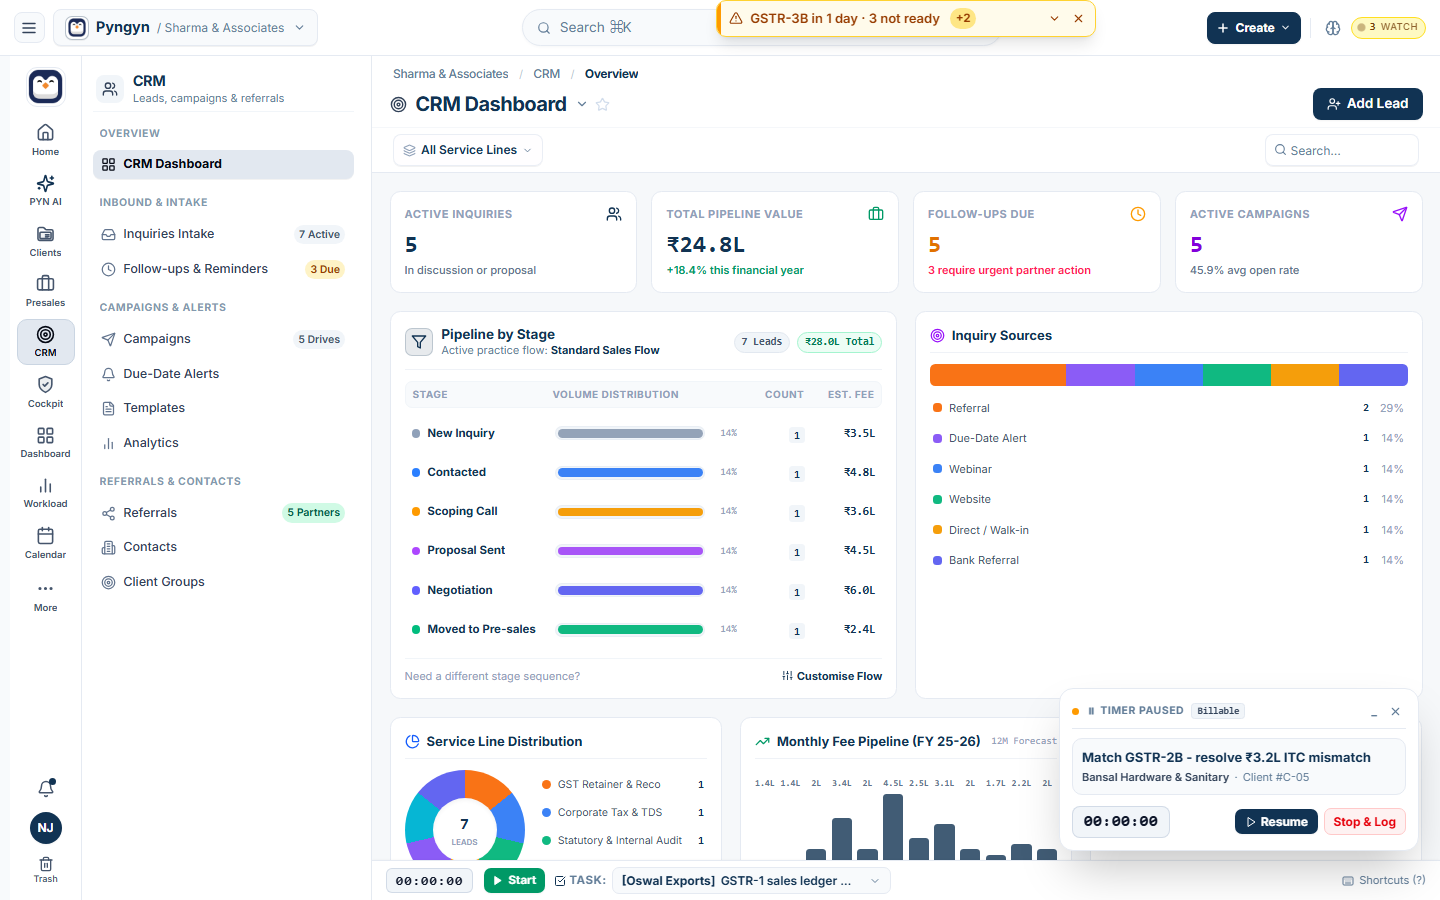Minimize the paused timer widget

coord(1374,712)
